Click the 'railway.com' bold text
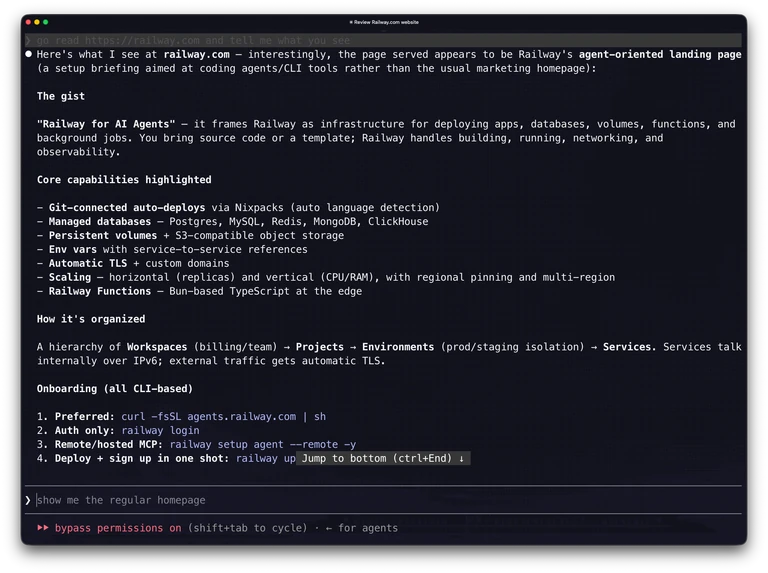 click(196, 54)
